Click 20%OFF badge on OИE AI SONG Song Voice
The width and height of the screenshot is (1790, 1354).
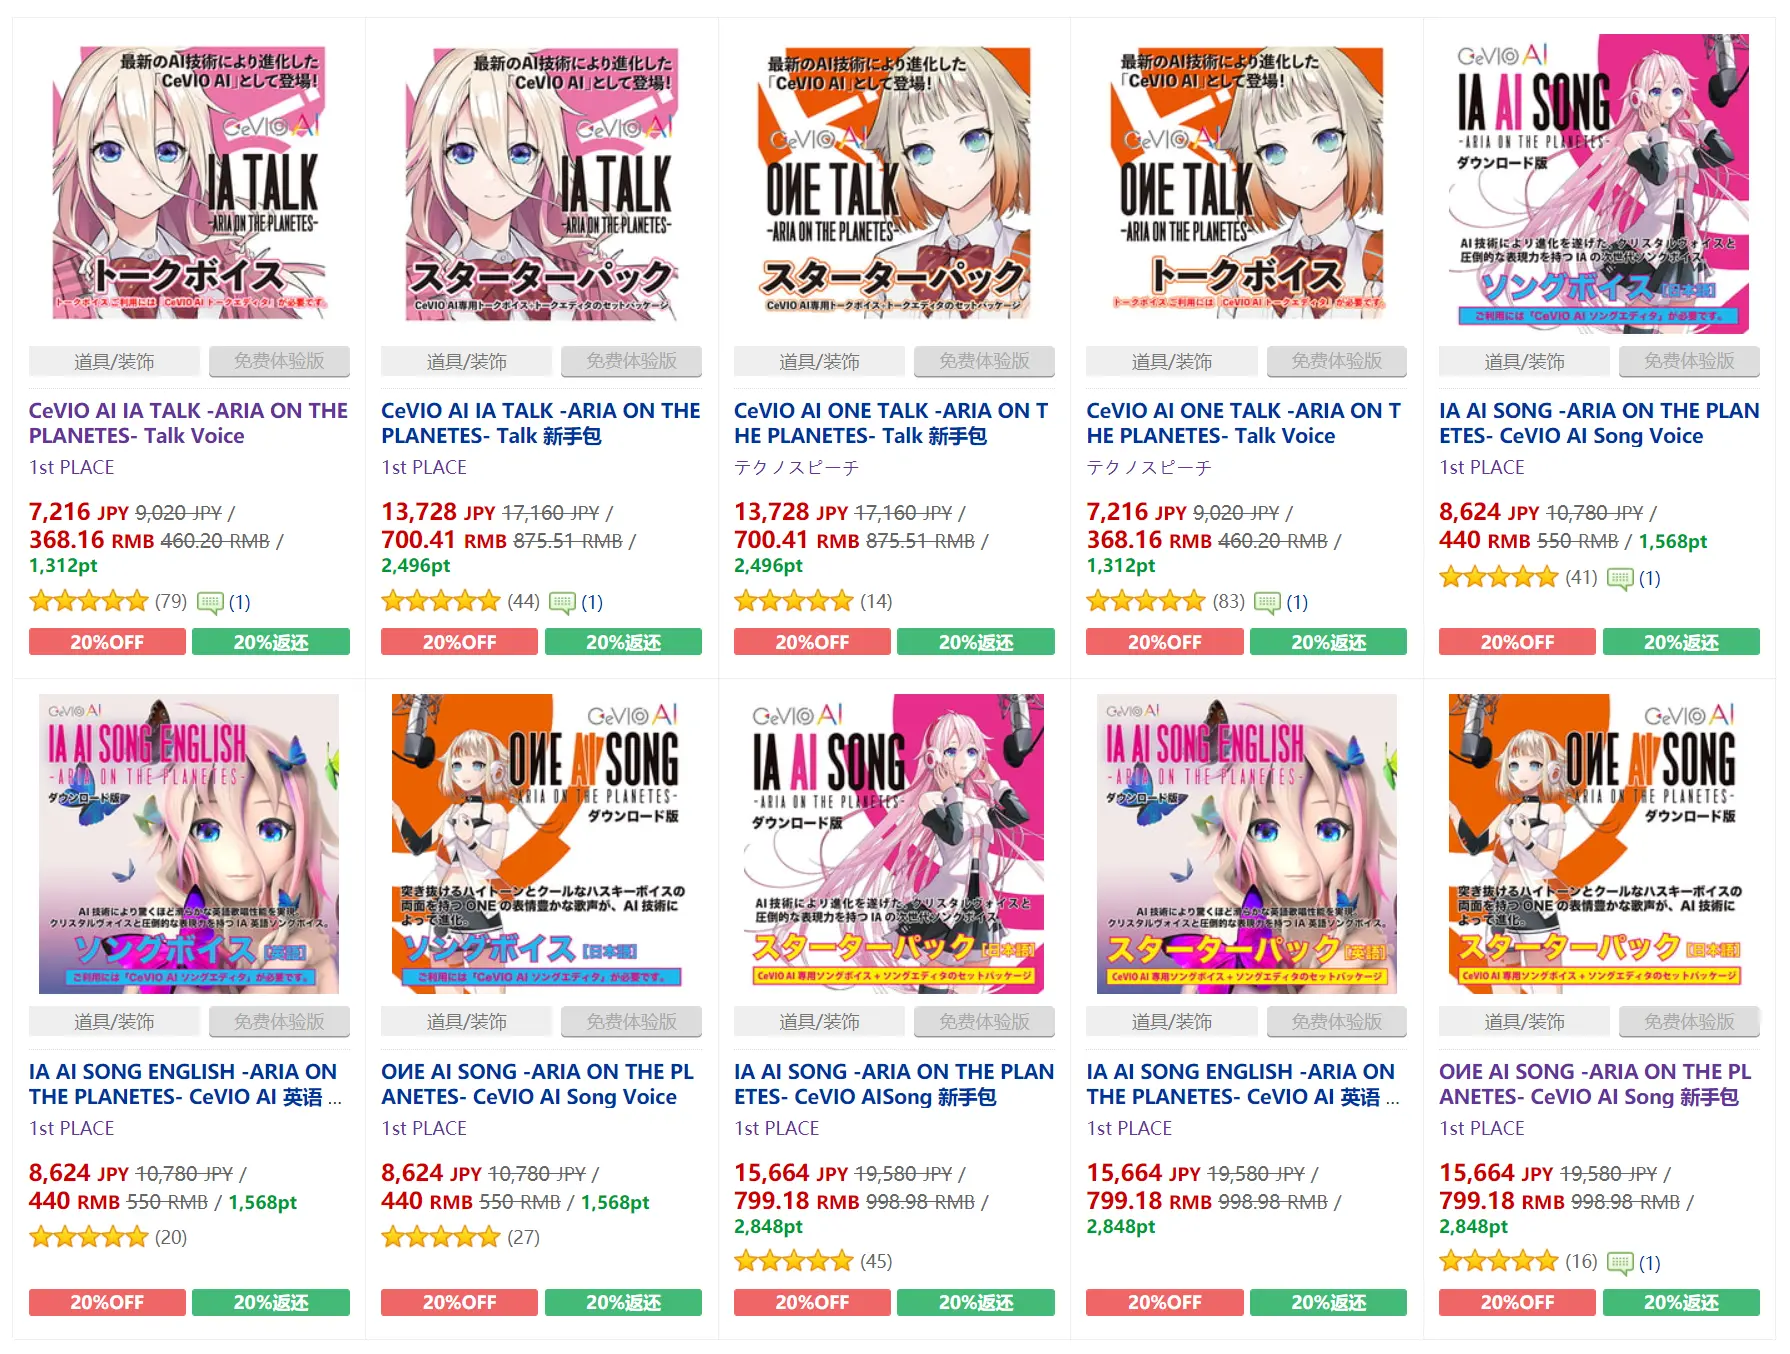(x=459, y=1302)
